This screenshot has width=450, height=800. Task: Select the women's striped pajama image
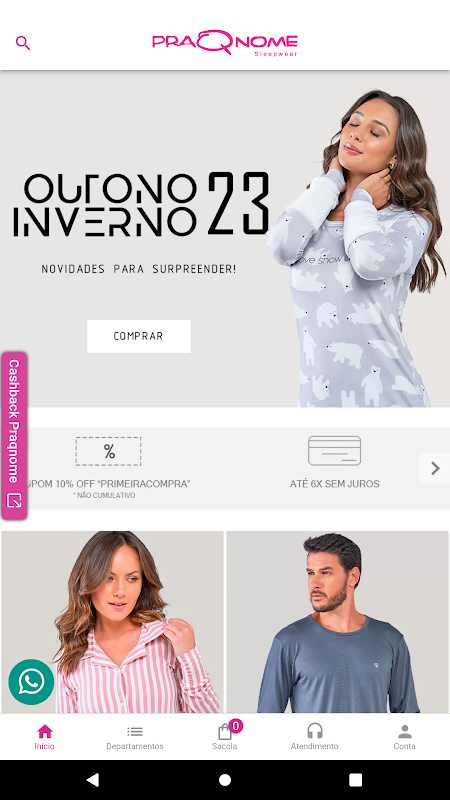click(x=112, y=622)
